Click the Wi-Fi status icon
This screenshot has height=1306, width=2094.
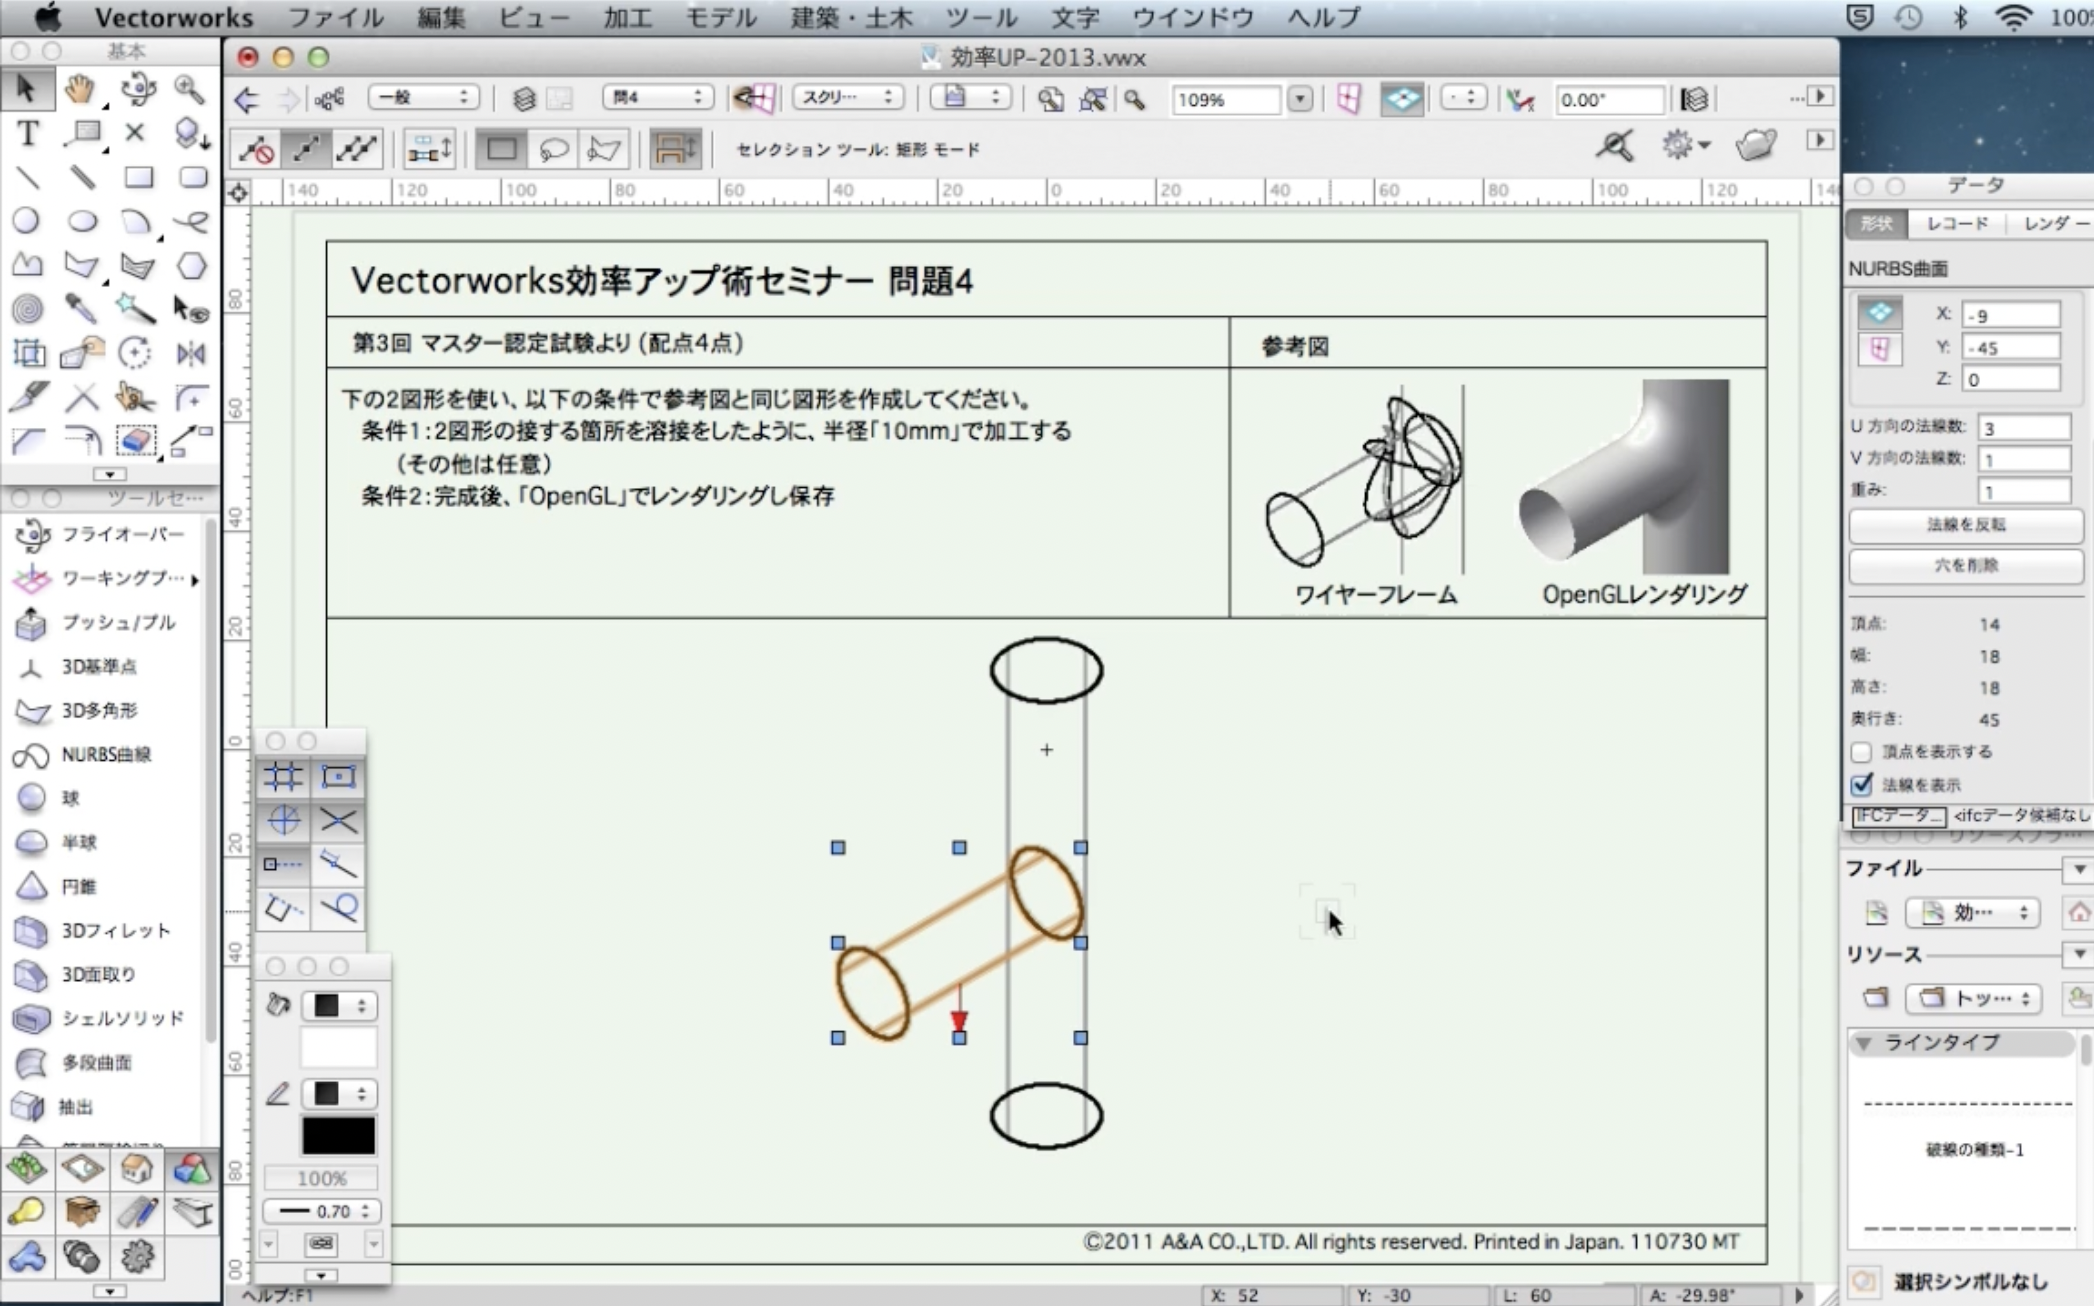pos(2012,17)
